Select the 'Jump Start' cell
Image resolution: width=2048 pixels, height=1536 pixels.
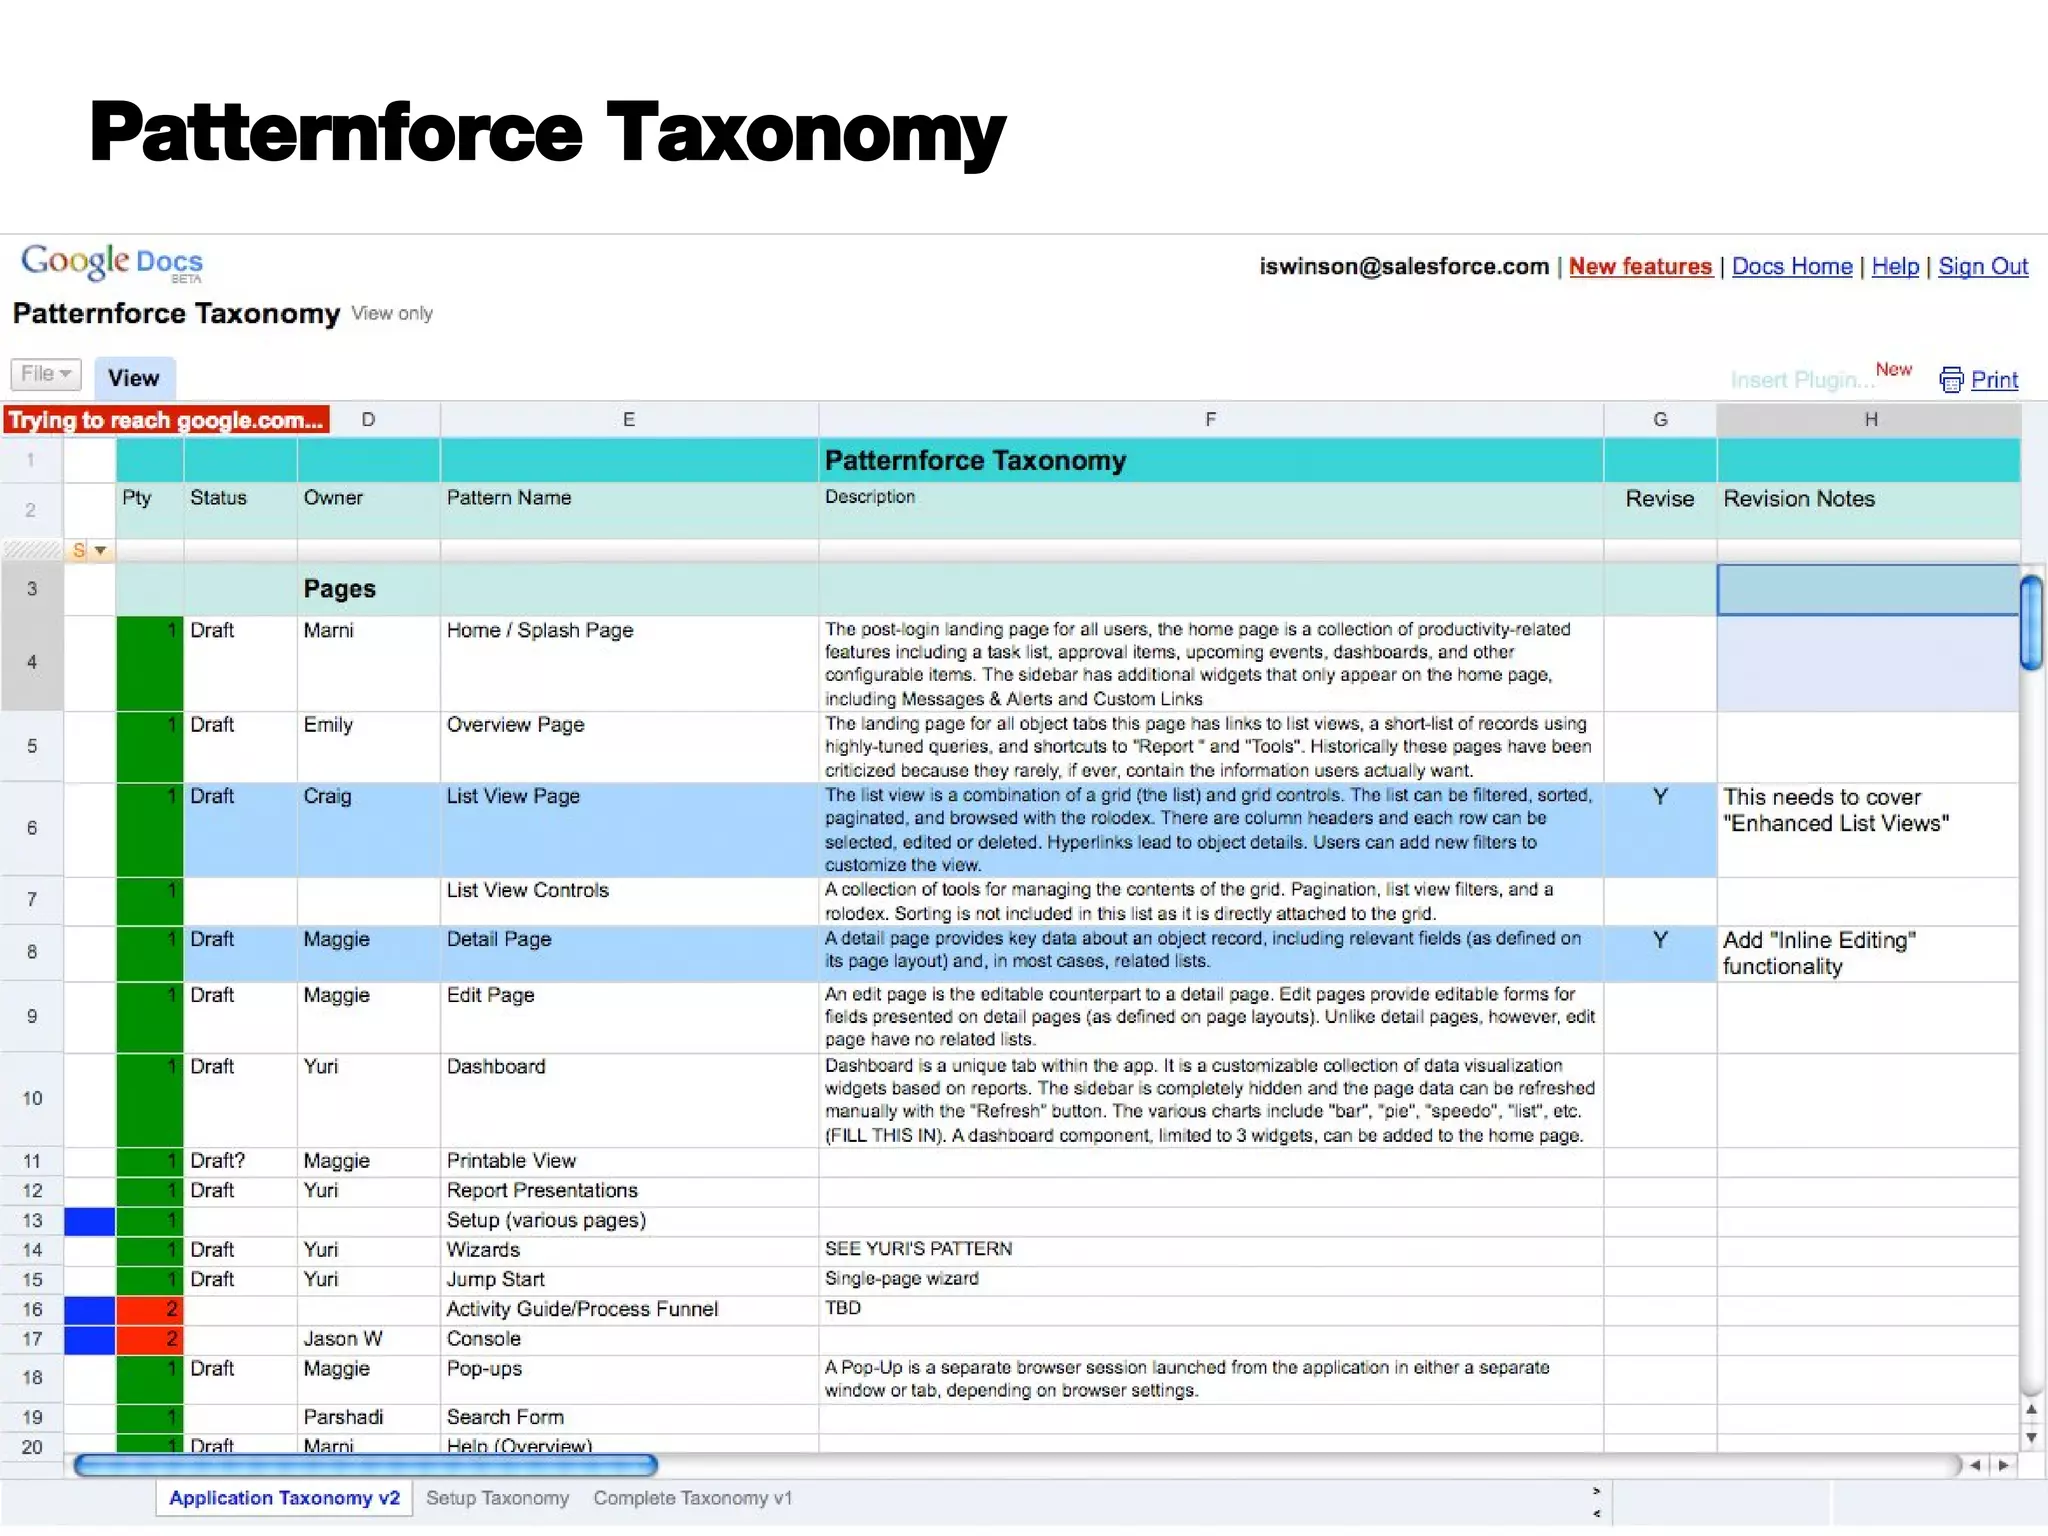pos(629,1280)
